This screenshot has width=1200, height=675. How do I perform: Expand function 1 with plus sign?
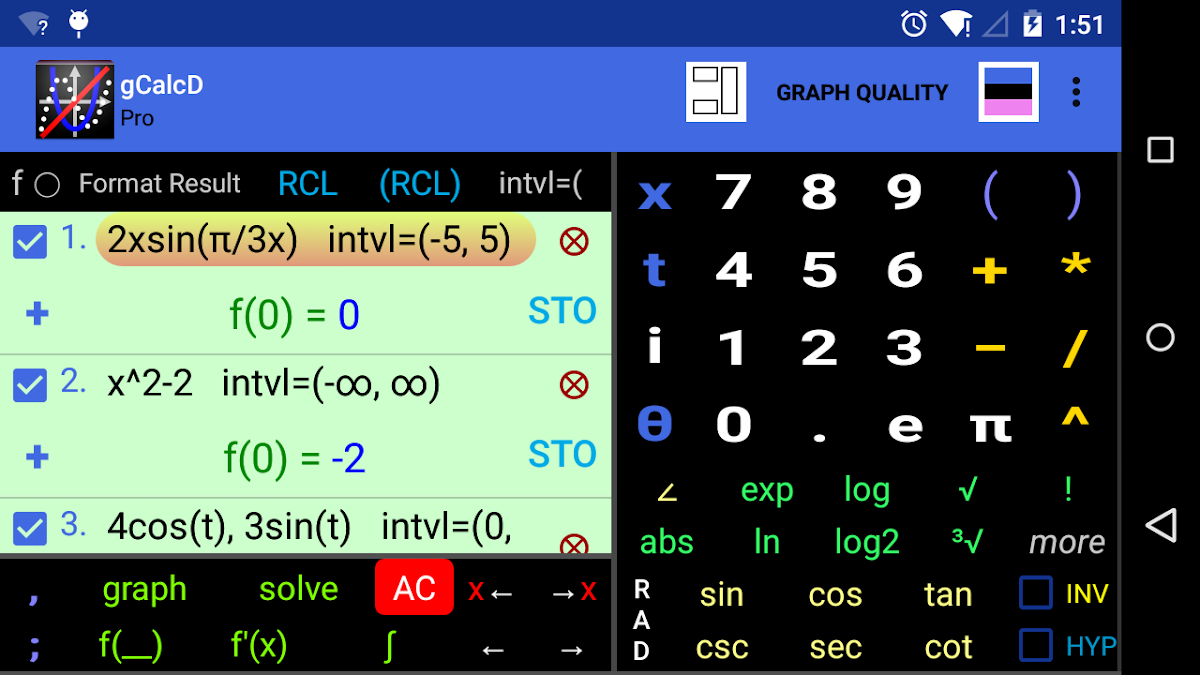(37, 314)
